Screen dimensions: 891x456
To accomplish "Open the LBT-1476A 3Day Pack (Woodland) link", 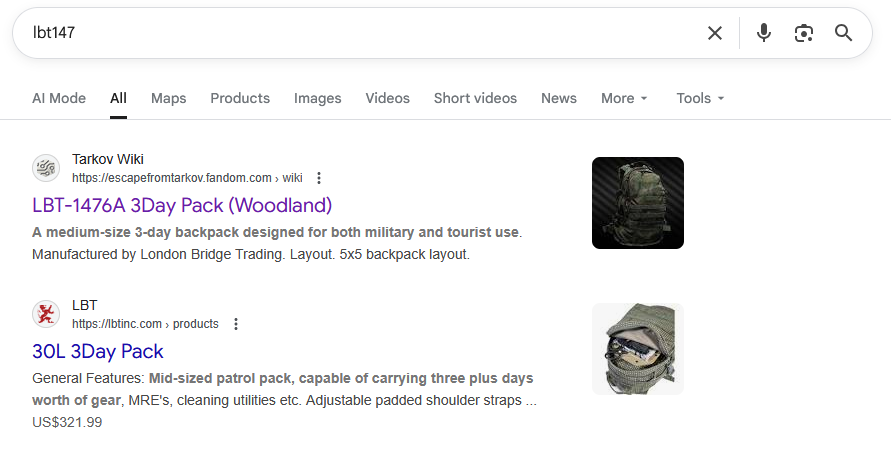I will pos(182,205).
